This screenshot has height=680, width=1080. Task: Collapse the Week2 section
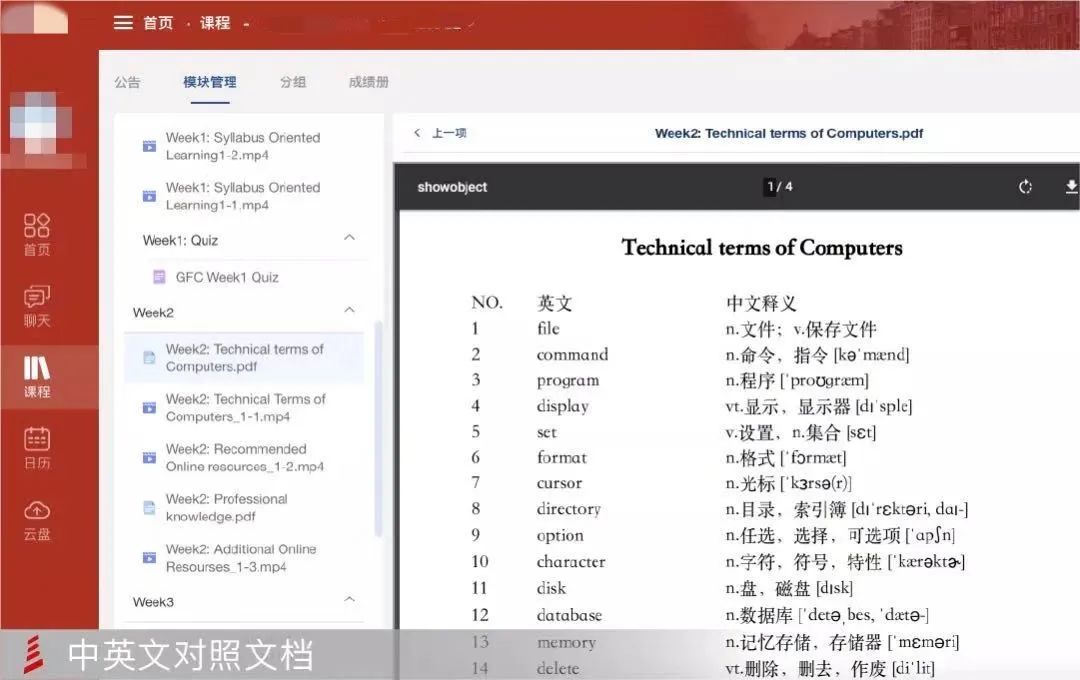[349, 311]
